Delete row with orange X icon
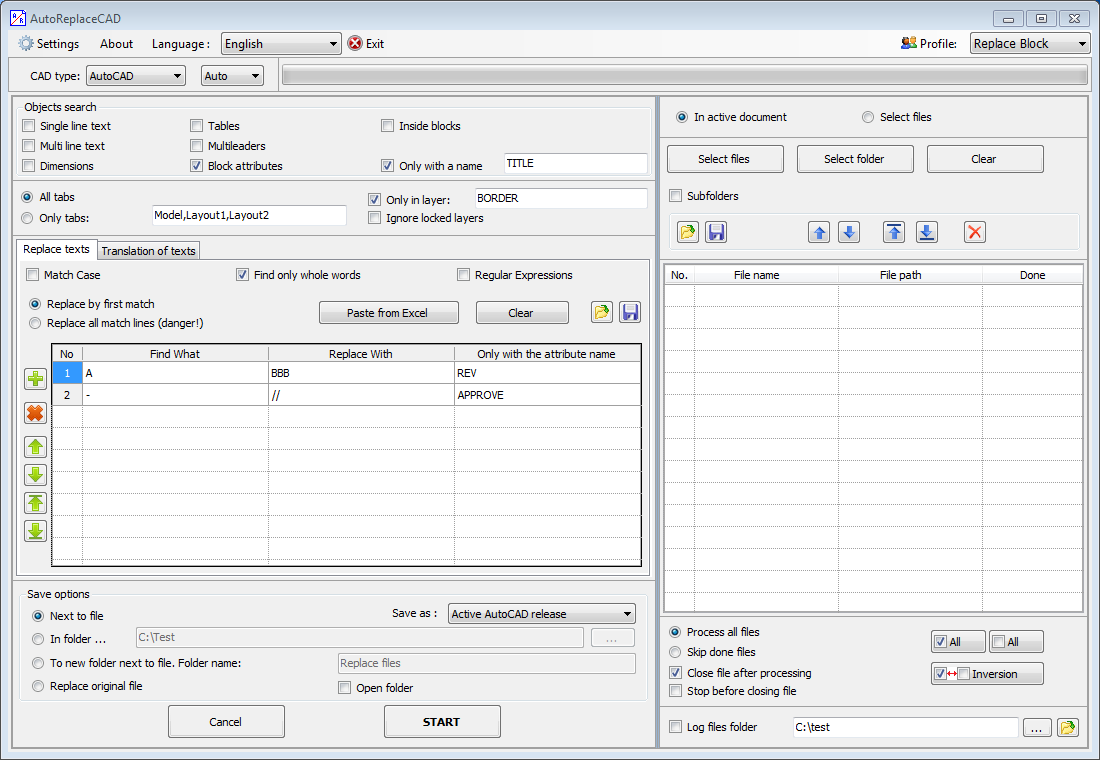The height and width of the screenshot is (760, 1100). click(x=35, y=413)
